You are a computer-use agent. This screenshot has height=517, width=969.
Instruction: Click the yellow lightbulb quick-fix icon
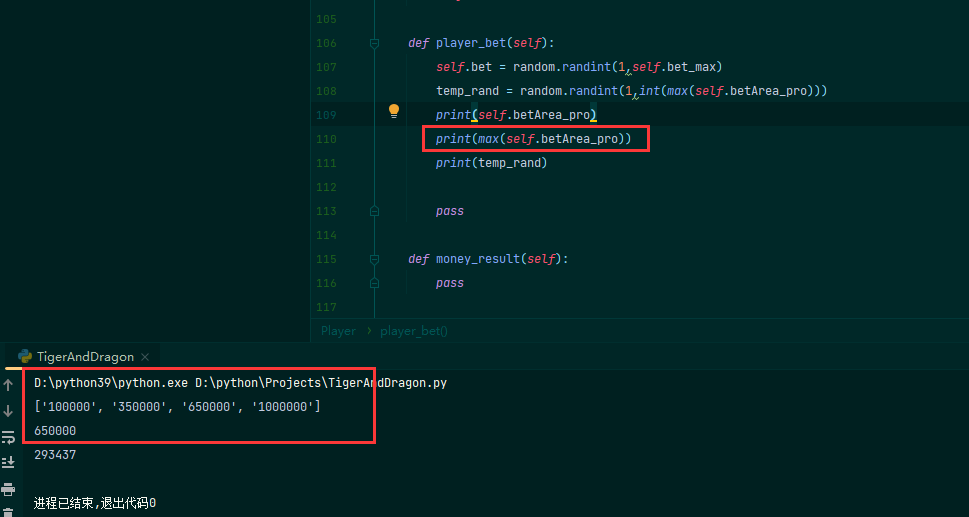394,111
